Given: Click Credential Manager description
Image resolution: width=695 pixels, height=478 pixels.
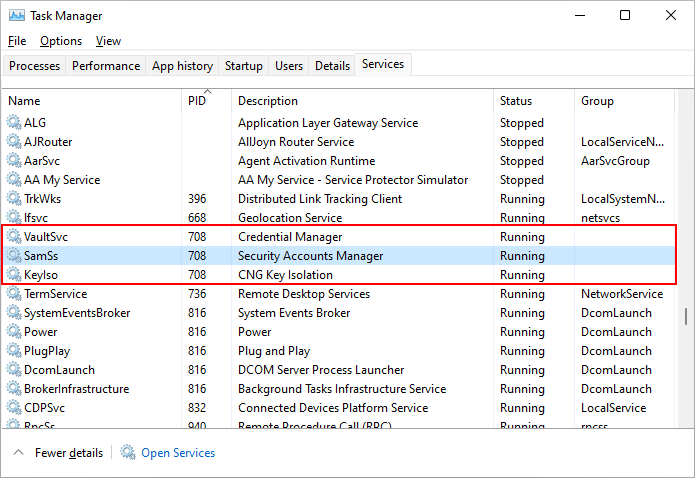Looking at the screenshot, I should (290, 237).
